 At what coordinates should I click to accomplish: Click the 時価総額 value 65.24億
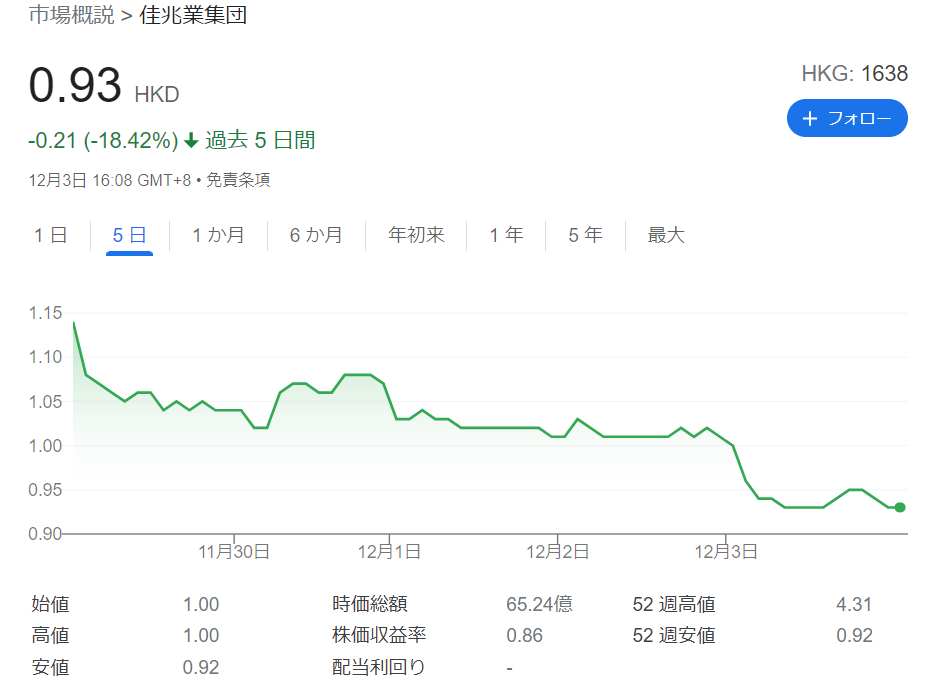(x=539, y=604)
